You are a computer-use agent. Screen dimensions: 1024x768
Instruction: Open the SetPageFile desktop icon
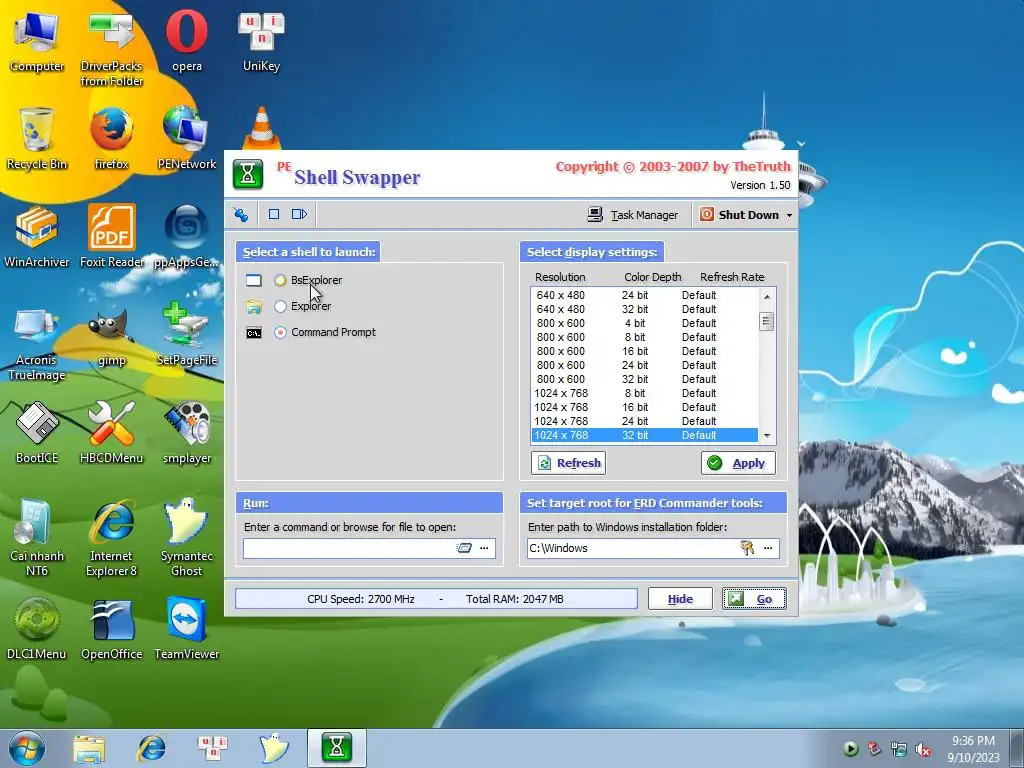(187, 334)
